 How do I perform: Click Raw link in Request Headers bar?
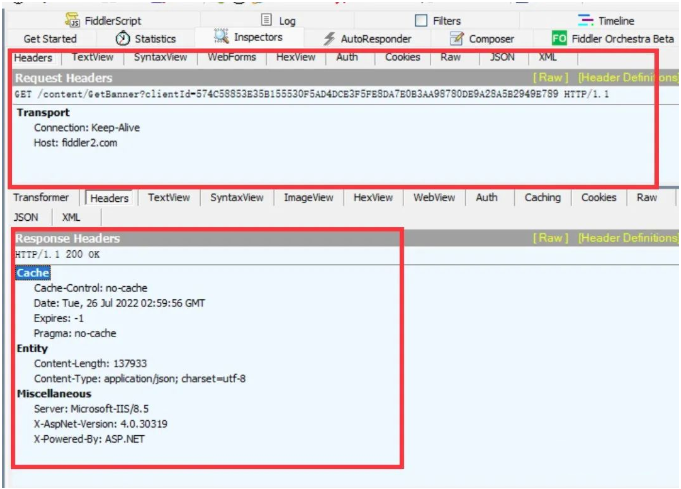pyautogui.click(x=551, y=77)
